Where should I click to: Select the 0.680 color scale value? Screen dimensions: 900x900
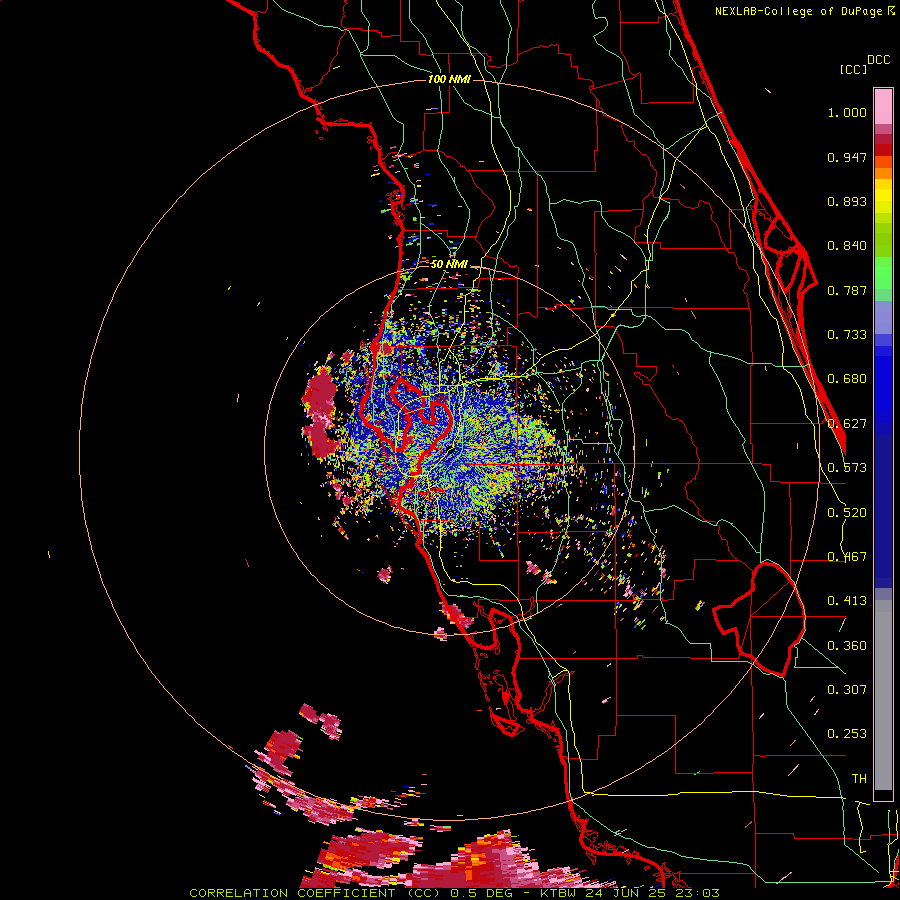point(847,379)
